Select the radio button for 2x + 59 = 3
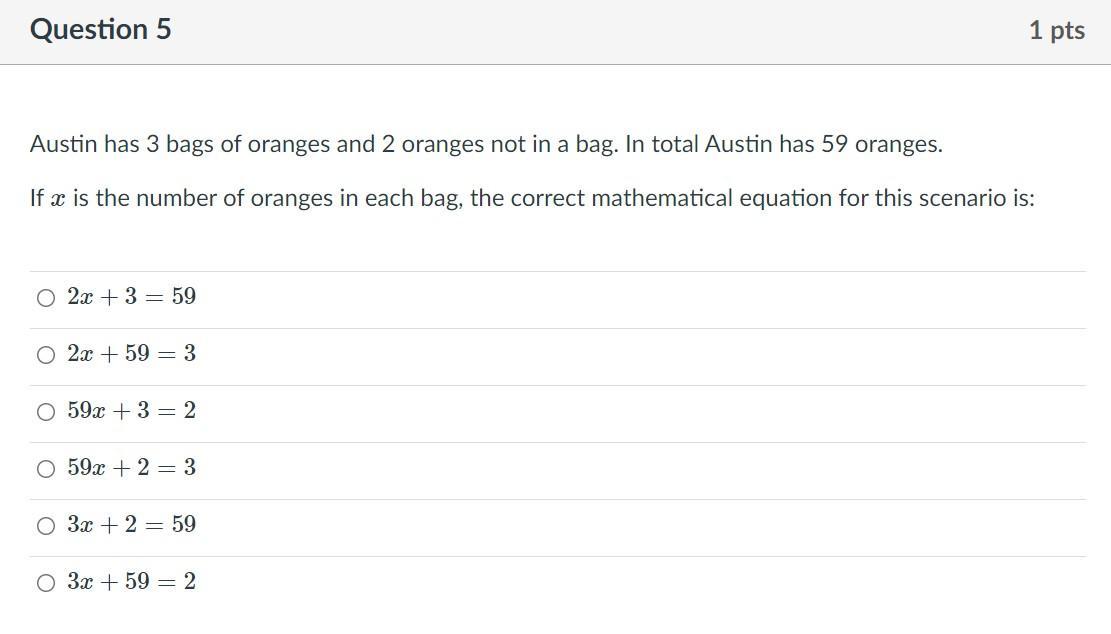Screen dimensions: 1111x634 point(45,355)
